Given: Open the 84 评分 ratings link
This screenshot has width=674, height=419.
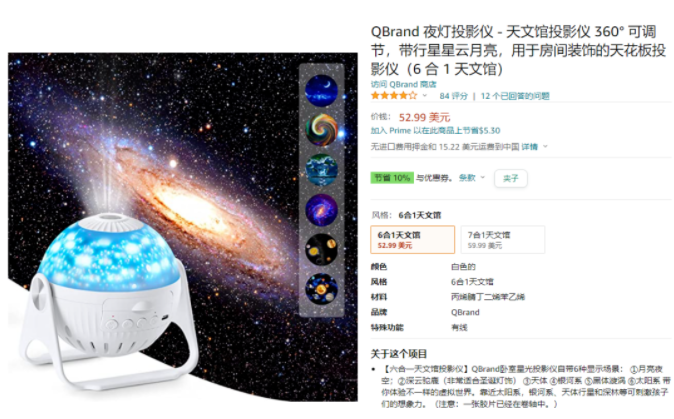Looking at the screenshot, I should tap(453, 96).
